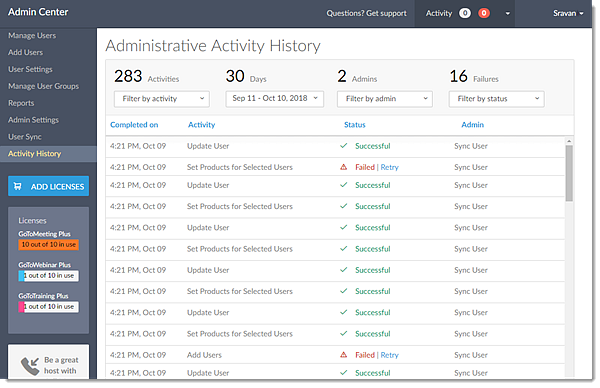The height and width of the screenshot is (388, 600).
Task: Click the GoToWebinar Plus license label
Action: point(44,265)
